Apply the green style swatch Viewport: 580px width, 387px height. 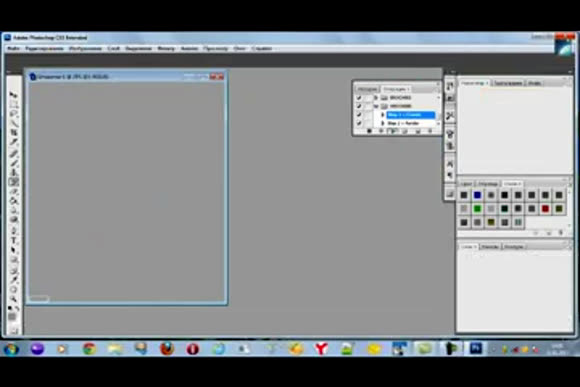click(x=477, y=209)
